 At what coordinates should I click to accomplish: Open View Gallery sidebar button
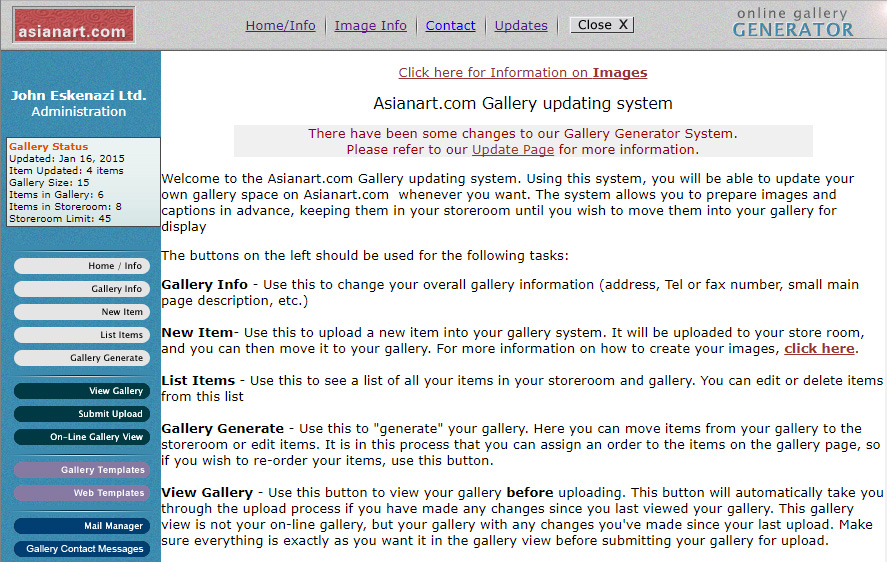82,391
